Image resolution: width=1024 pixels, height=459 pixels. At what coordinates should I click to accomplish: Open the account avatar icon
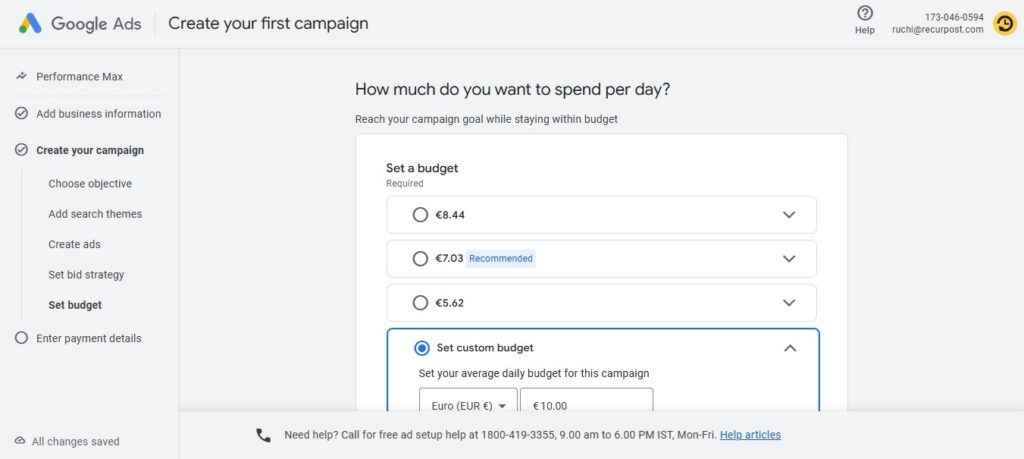click(x=1004, y=24)
